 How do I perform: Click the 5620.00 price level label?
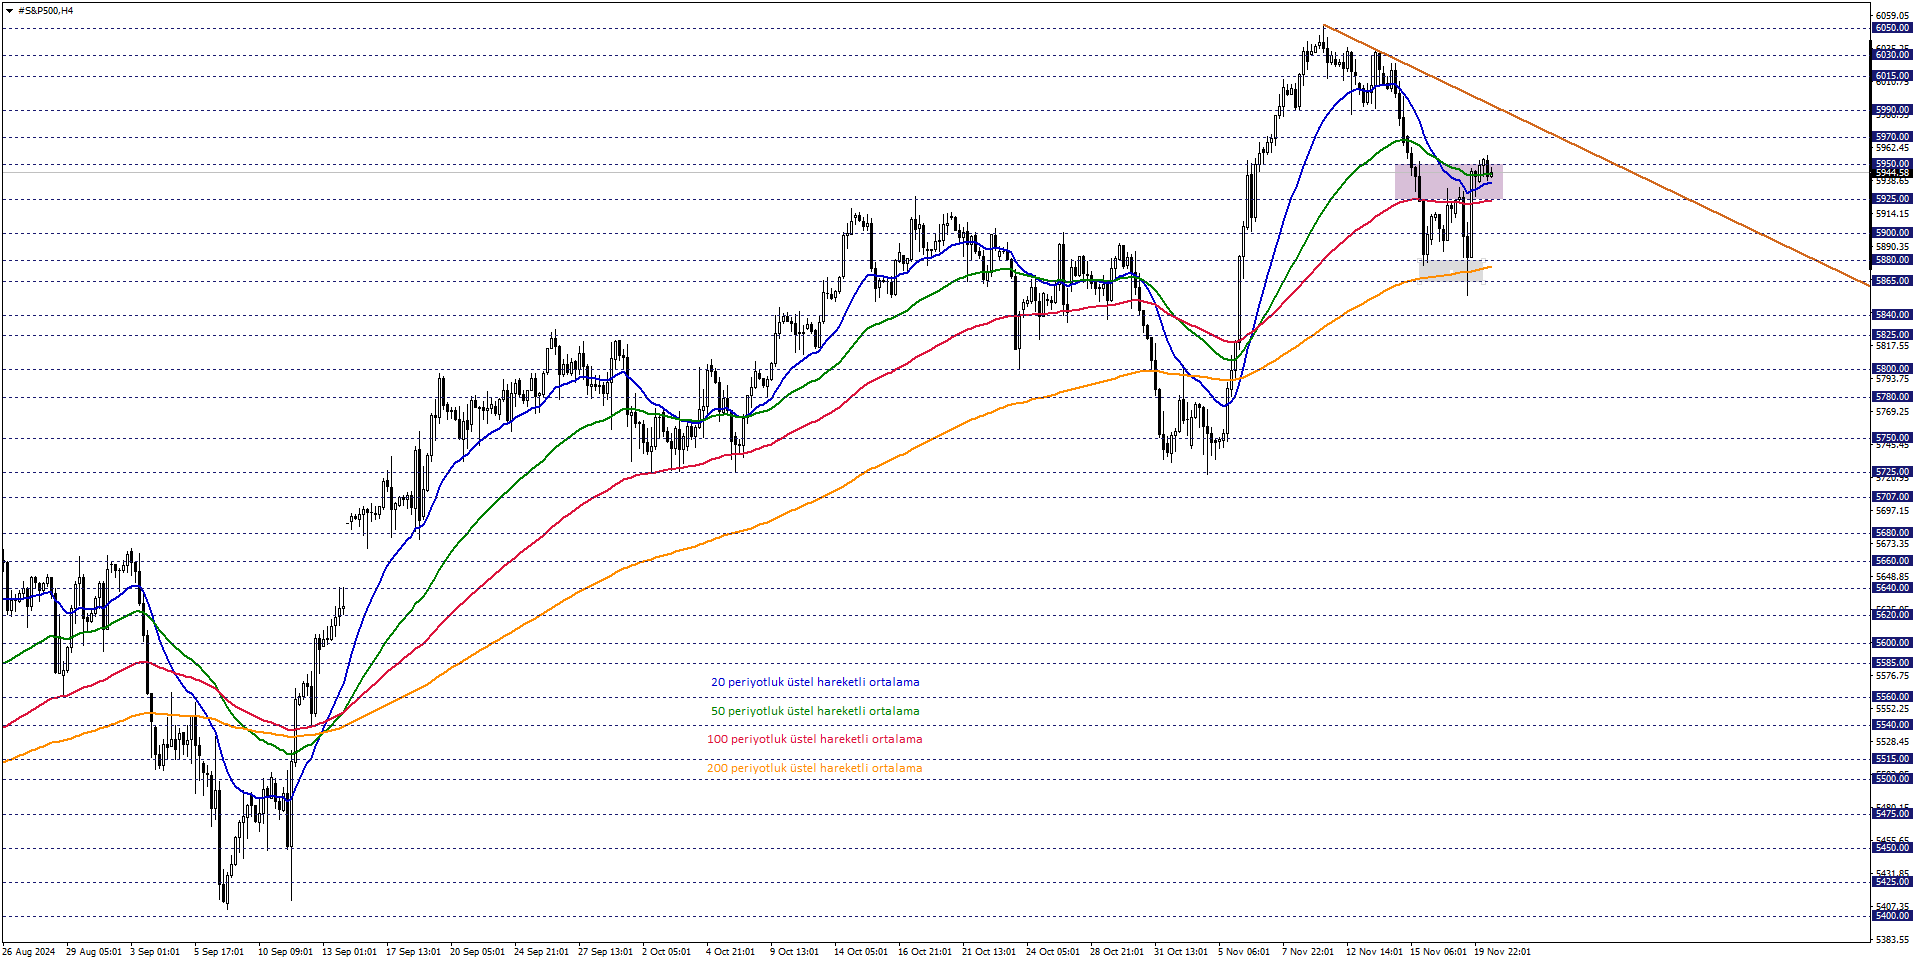(1892, 615)
